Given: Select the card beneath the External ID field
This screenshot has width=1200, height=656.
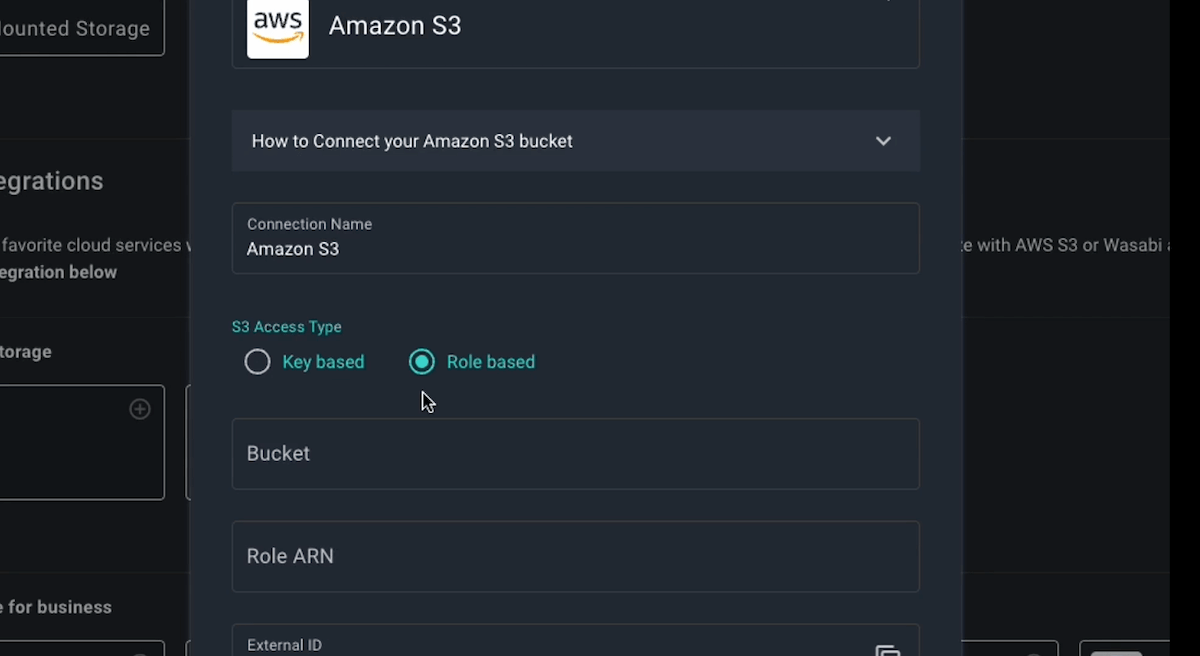Looking at the screenshot, I should coord(1005,648).
